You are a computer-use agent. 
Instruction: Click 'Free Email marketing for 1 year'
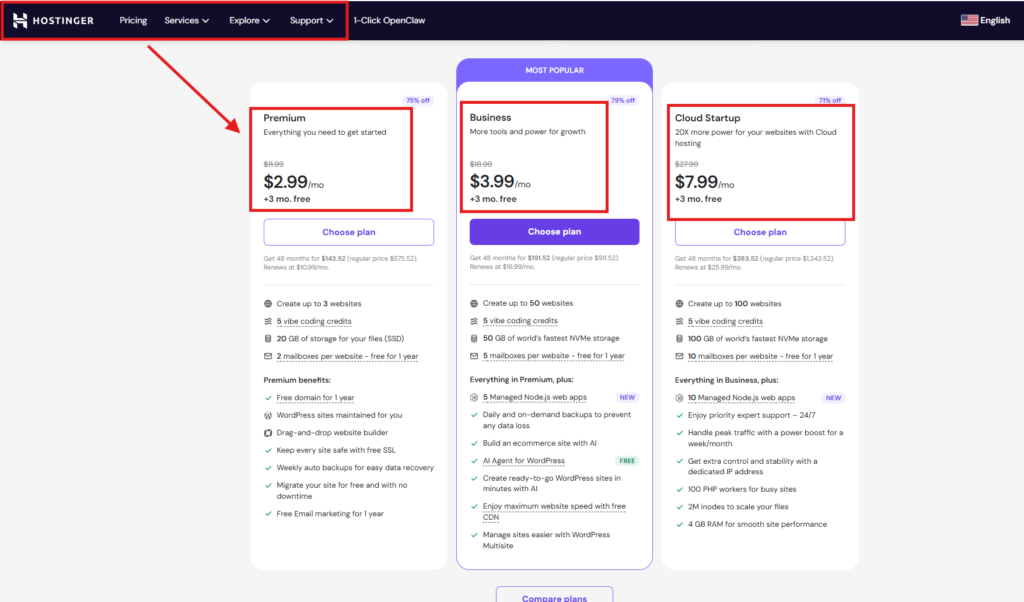[330, 514]
